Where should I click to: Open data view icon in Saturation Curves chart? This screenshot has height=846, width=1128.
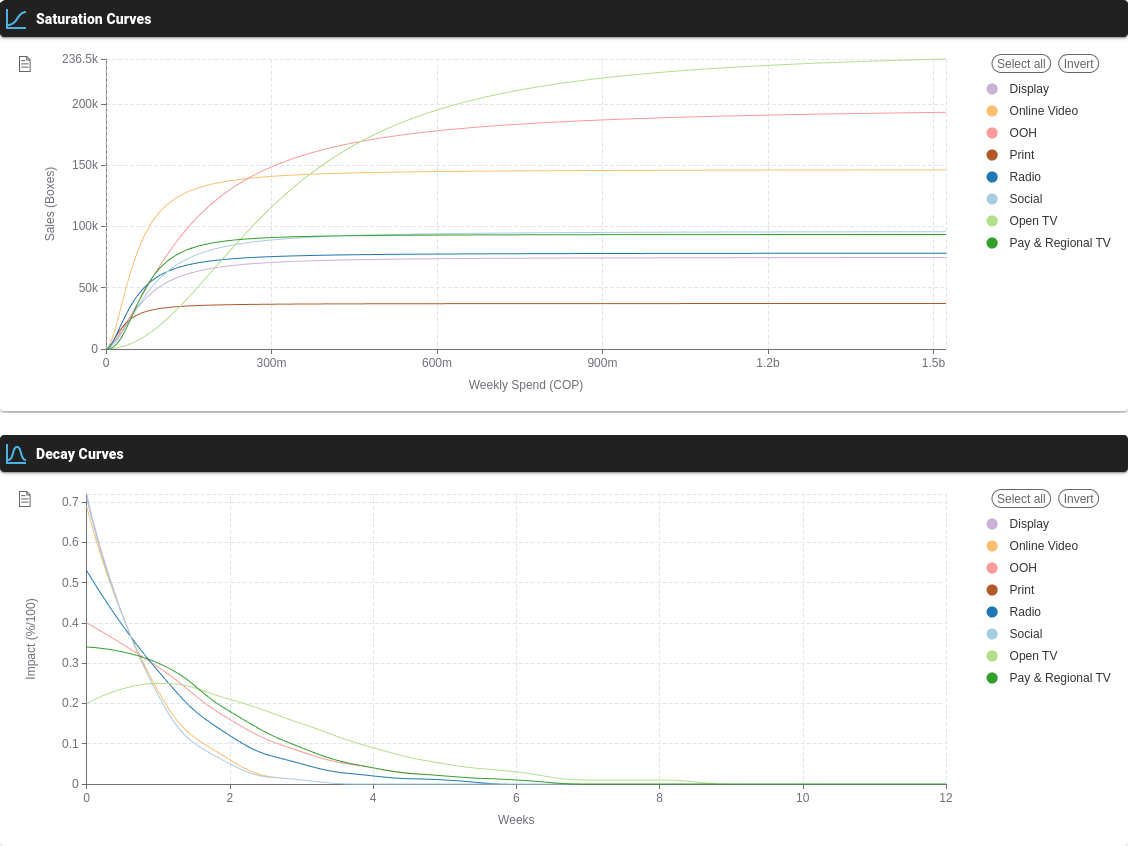click(x=25, y=64)
